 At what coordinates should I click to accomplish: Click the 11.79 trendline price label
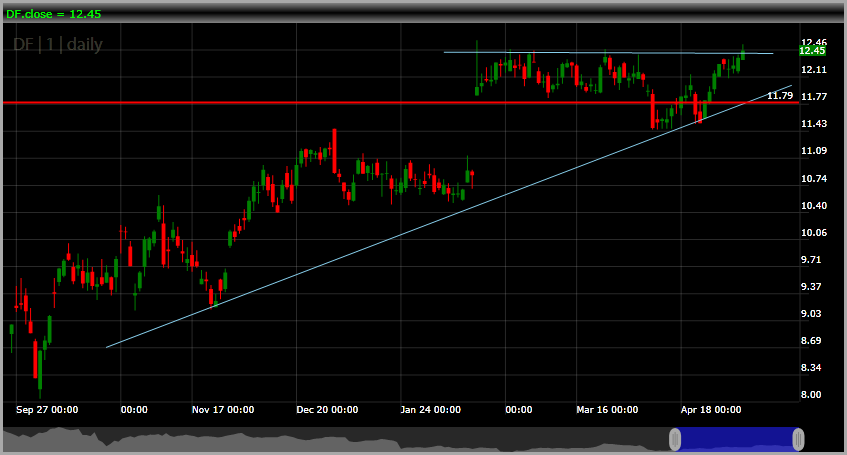(780, 96)
